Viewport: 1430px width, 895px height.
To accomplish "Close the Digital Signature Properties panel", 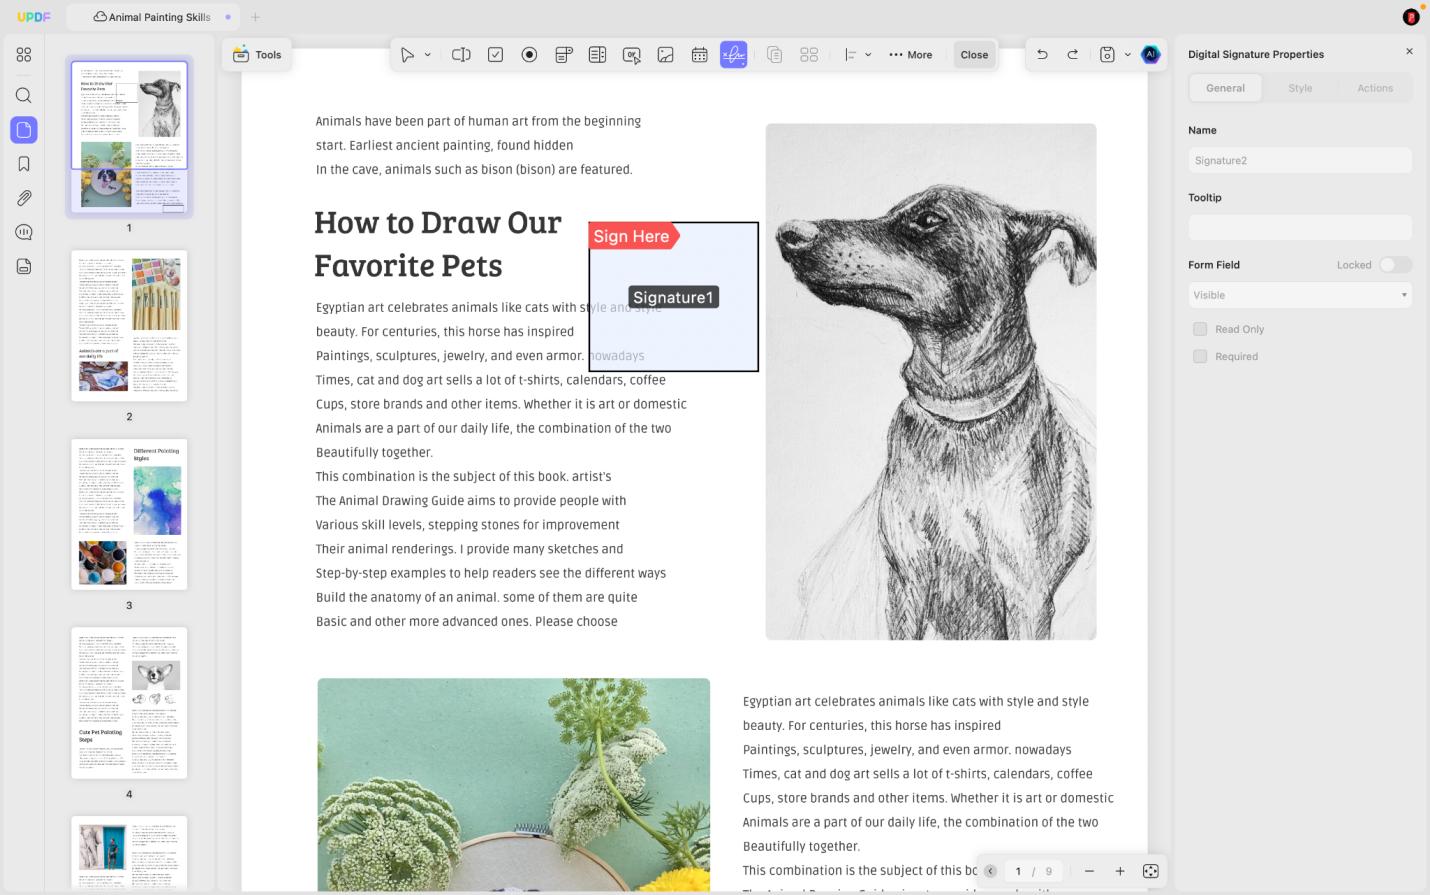I will [x=1409, y=51].
